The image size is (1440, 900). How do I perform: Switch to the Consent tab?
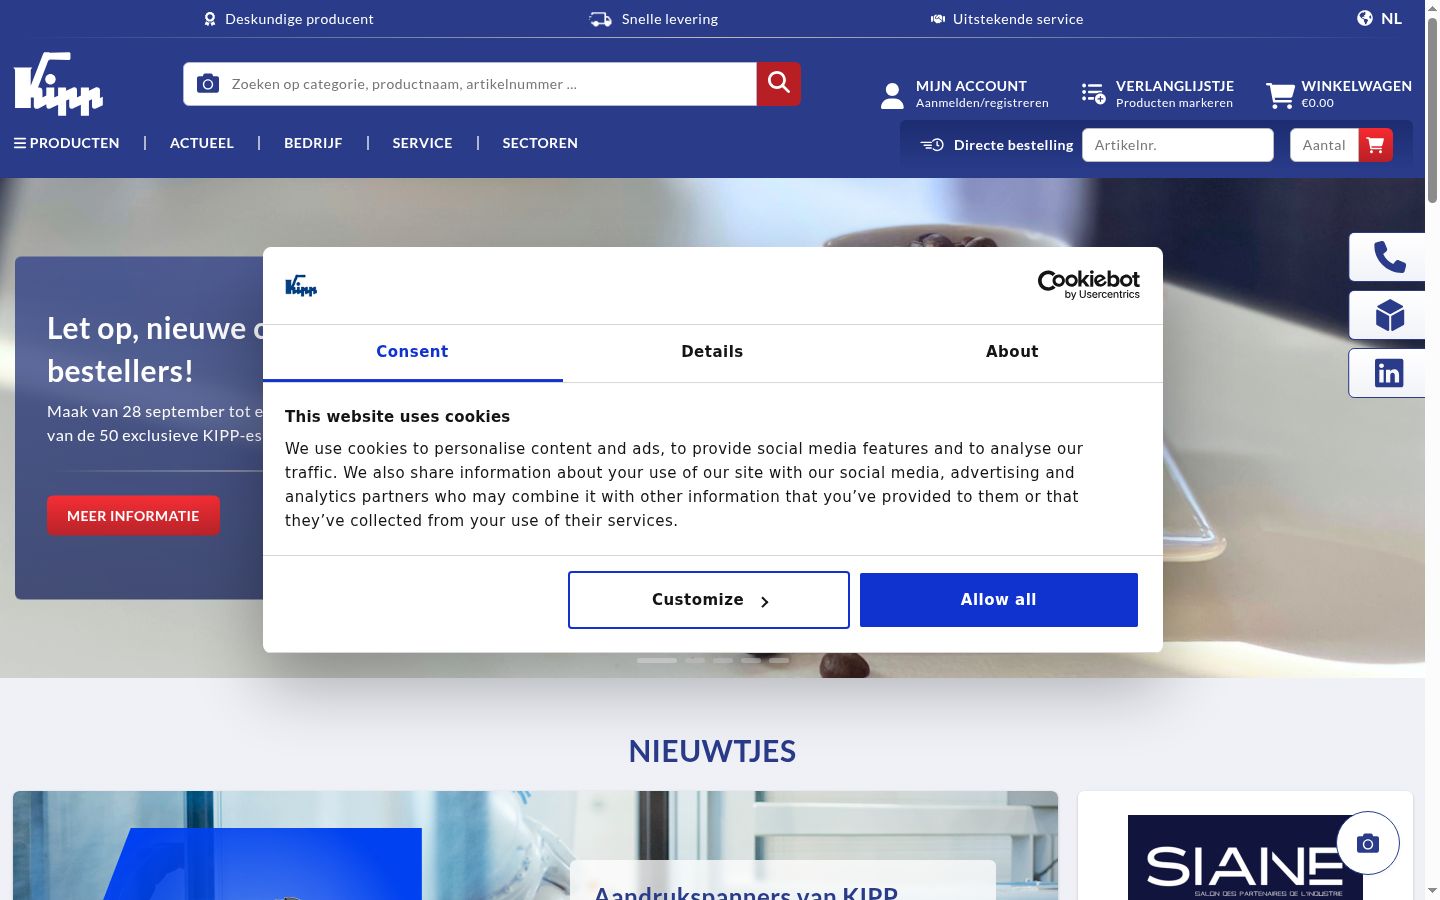click(412, 352)
